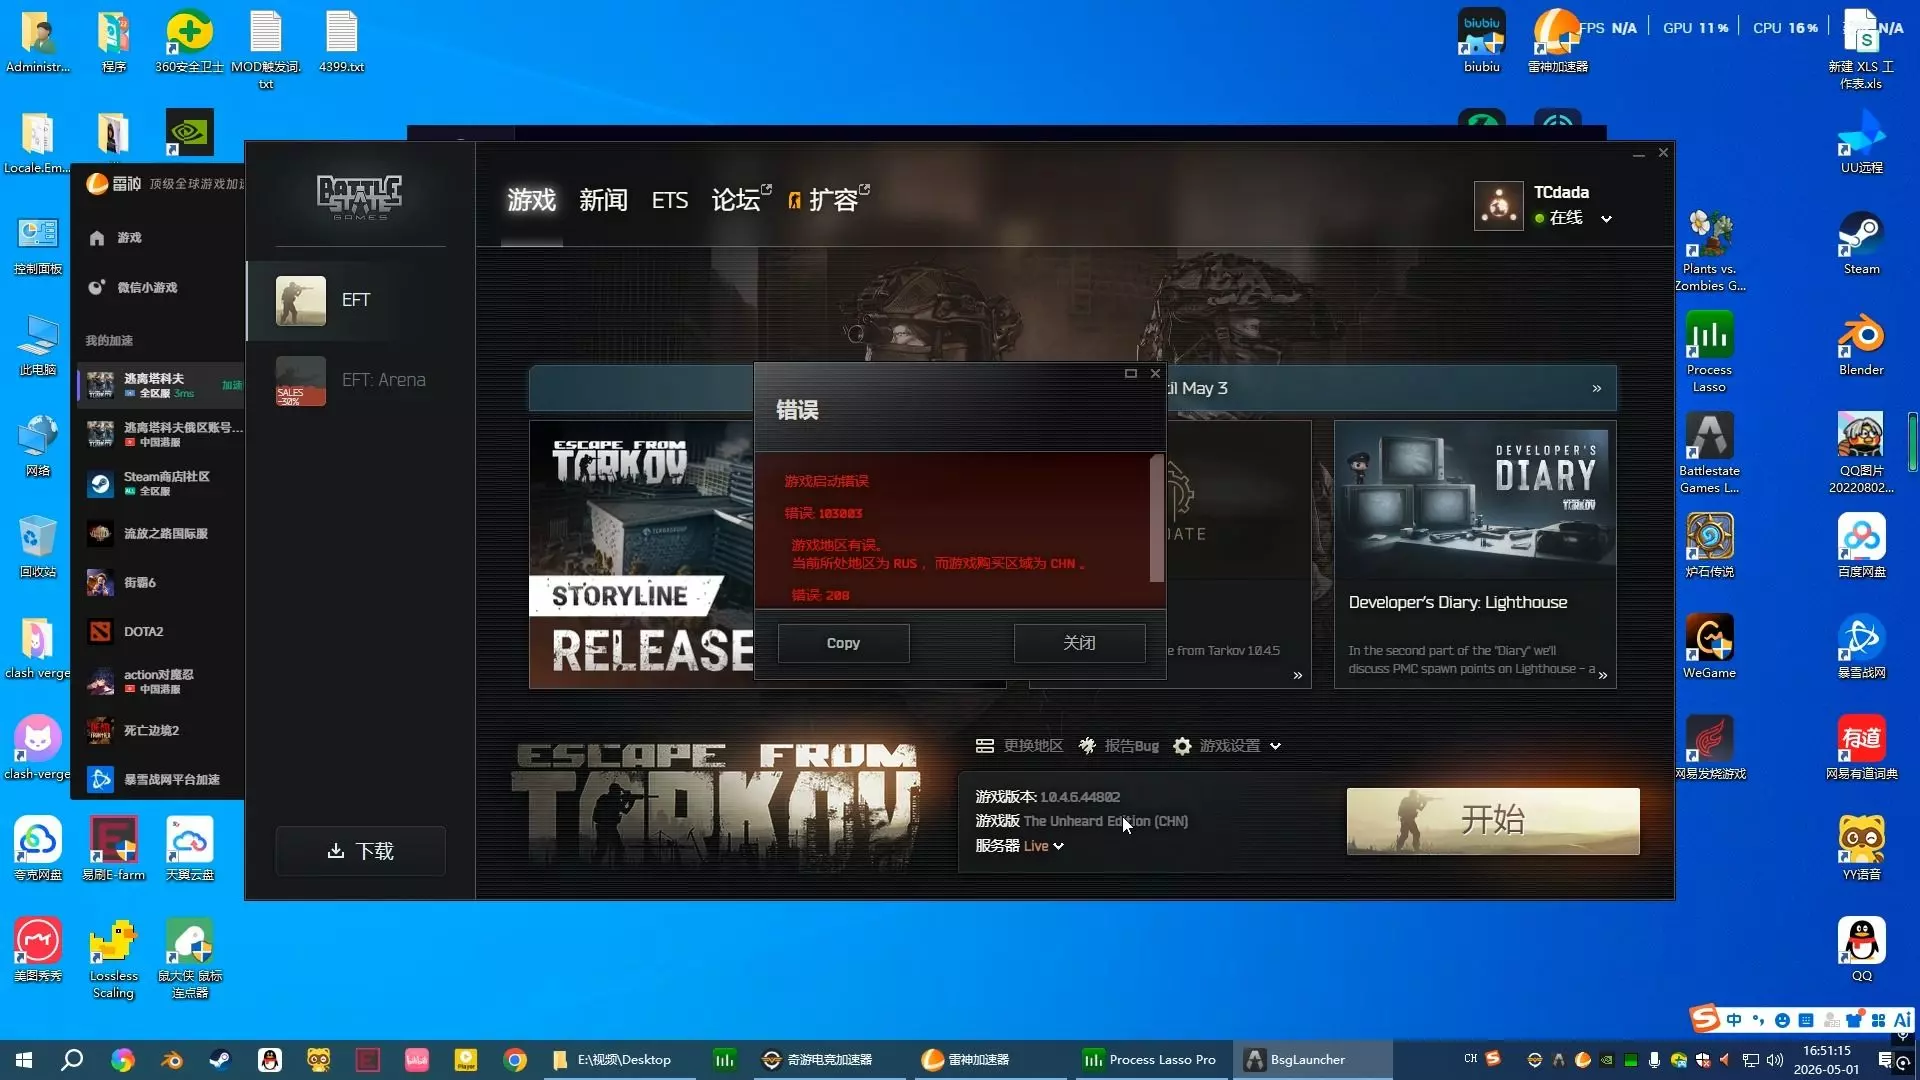The height and width of the screenshot is (1080, 1920).
Task: Select EFT game in launcher sidebar
Action: click(360, 301)
